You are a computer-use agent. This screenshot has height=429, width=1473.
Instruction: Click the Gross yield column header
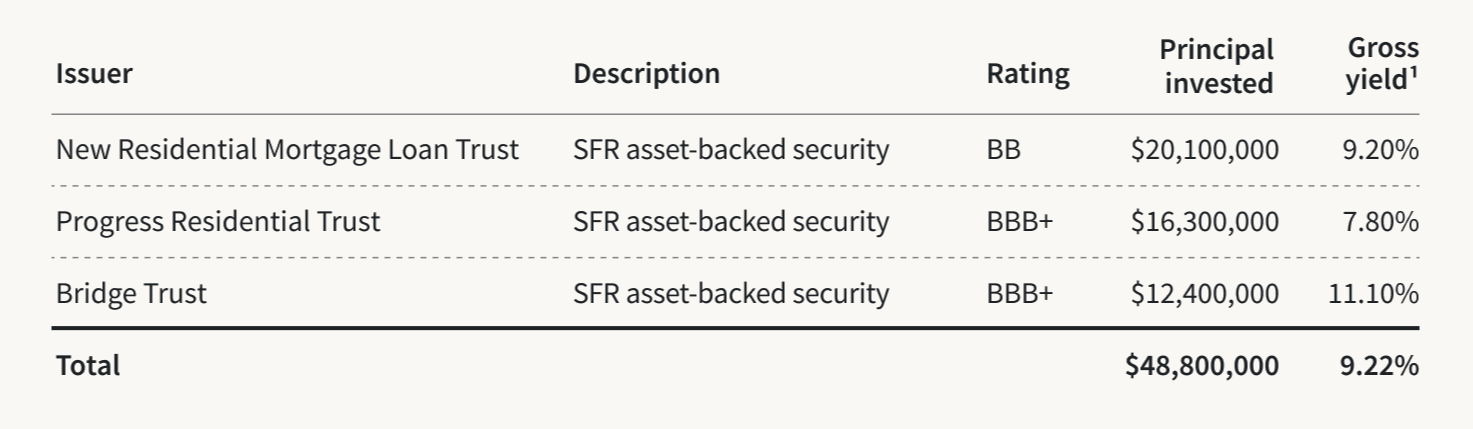(x=1382, y=64)
